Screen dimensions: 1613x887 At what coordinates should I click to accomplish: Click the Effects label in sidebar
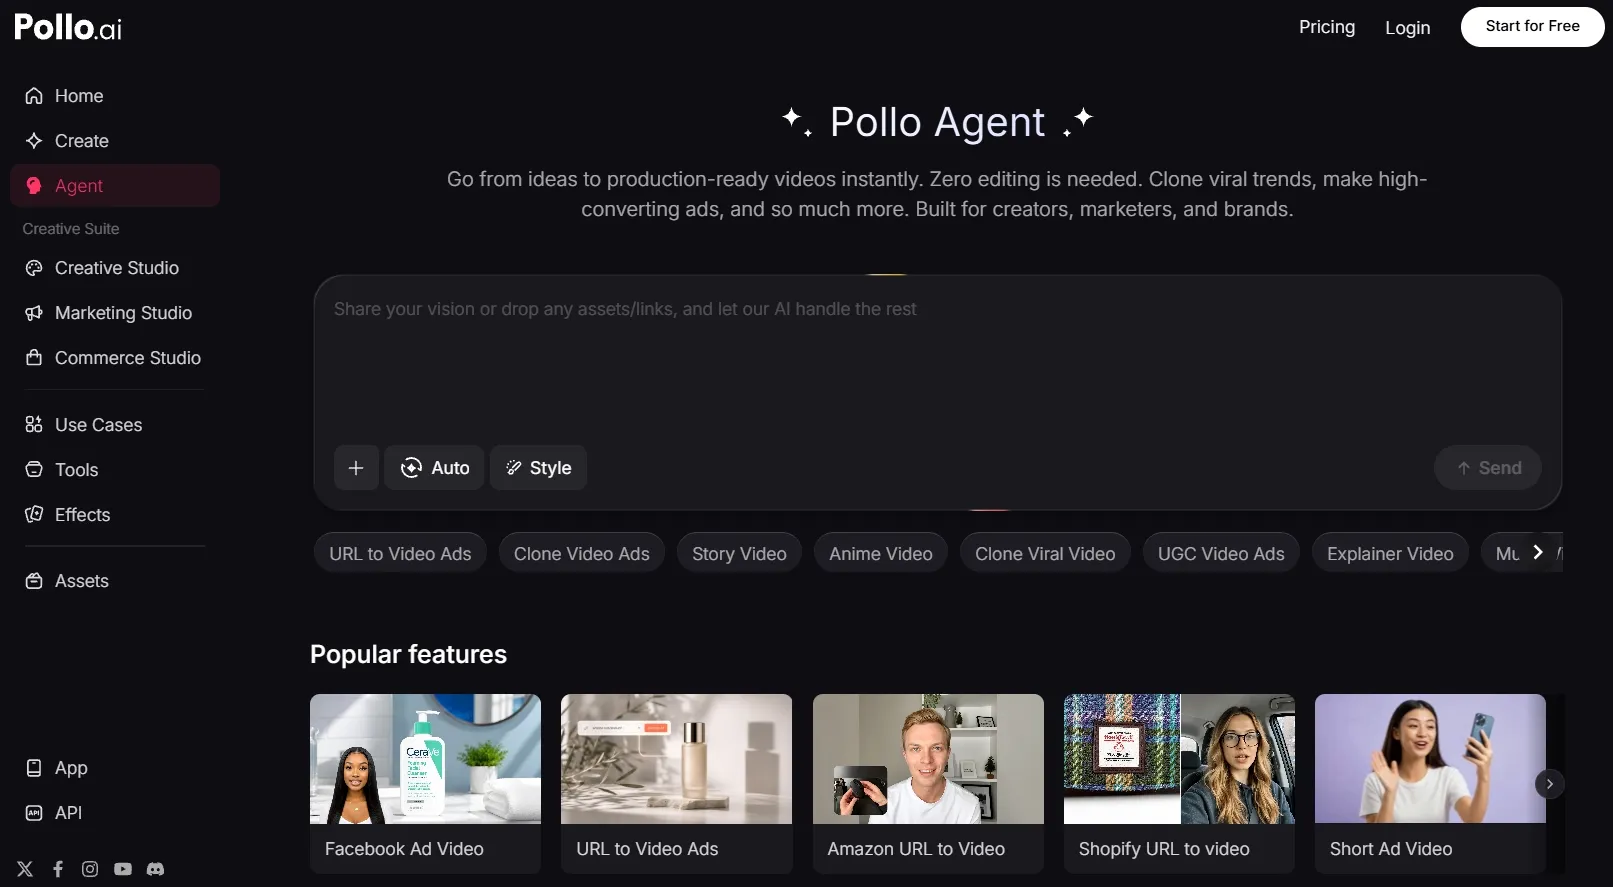click(82, 515)
